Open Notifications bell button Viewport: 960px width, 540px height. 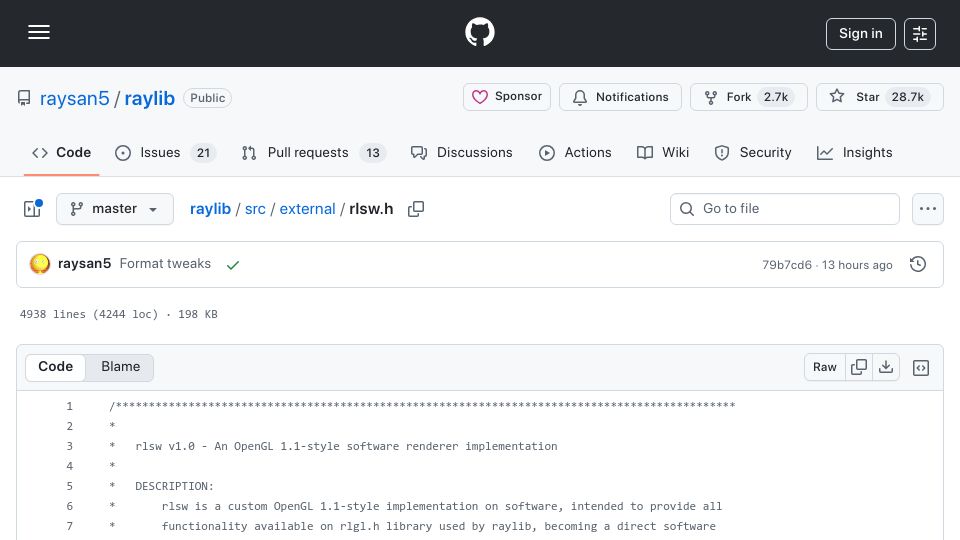pyautogui.click(x=620, y=97)
